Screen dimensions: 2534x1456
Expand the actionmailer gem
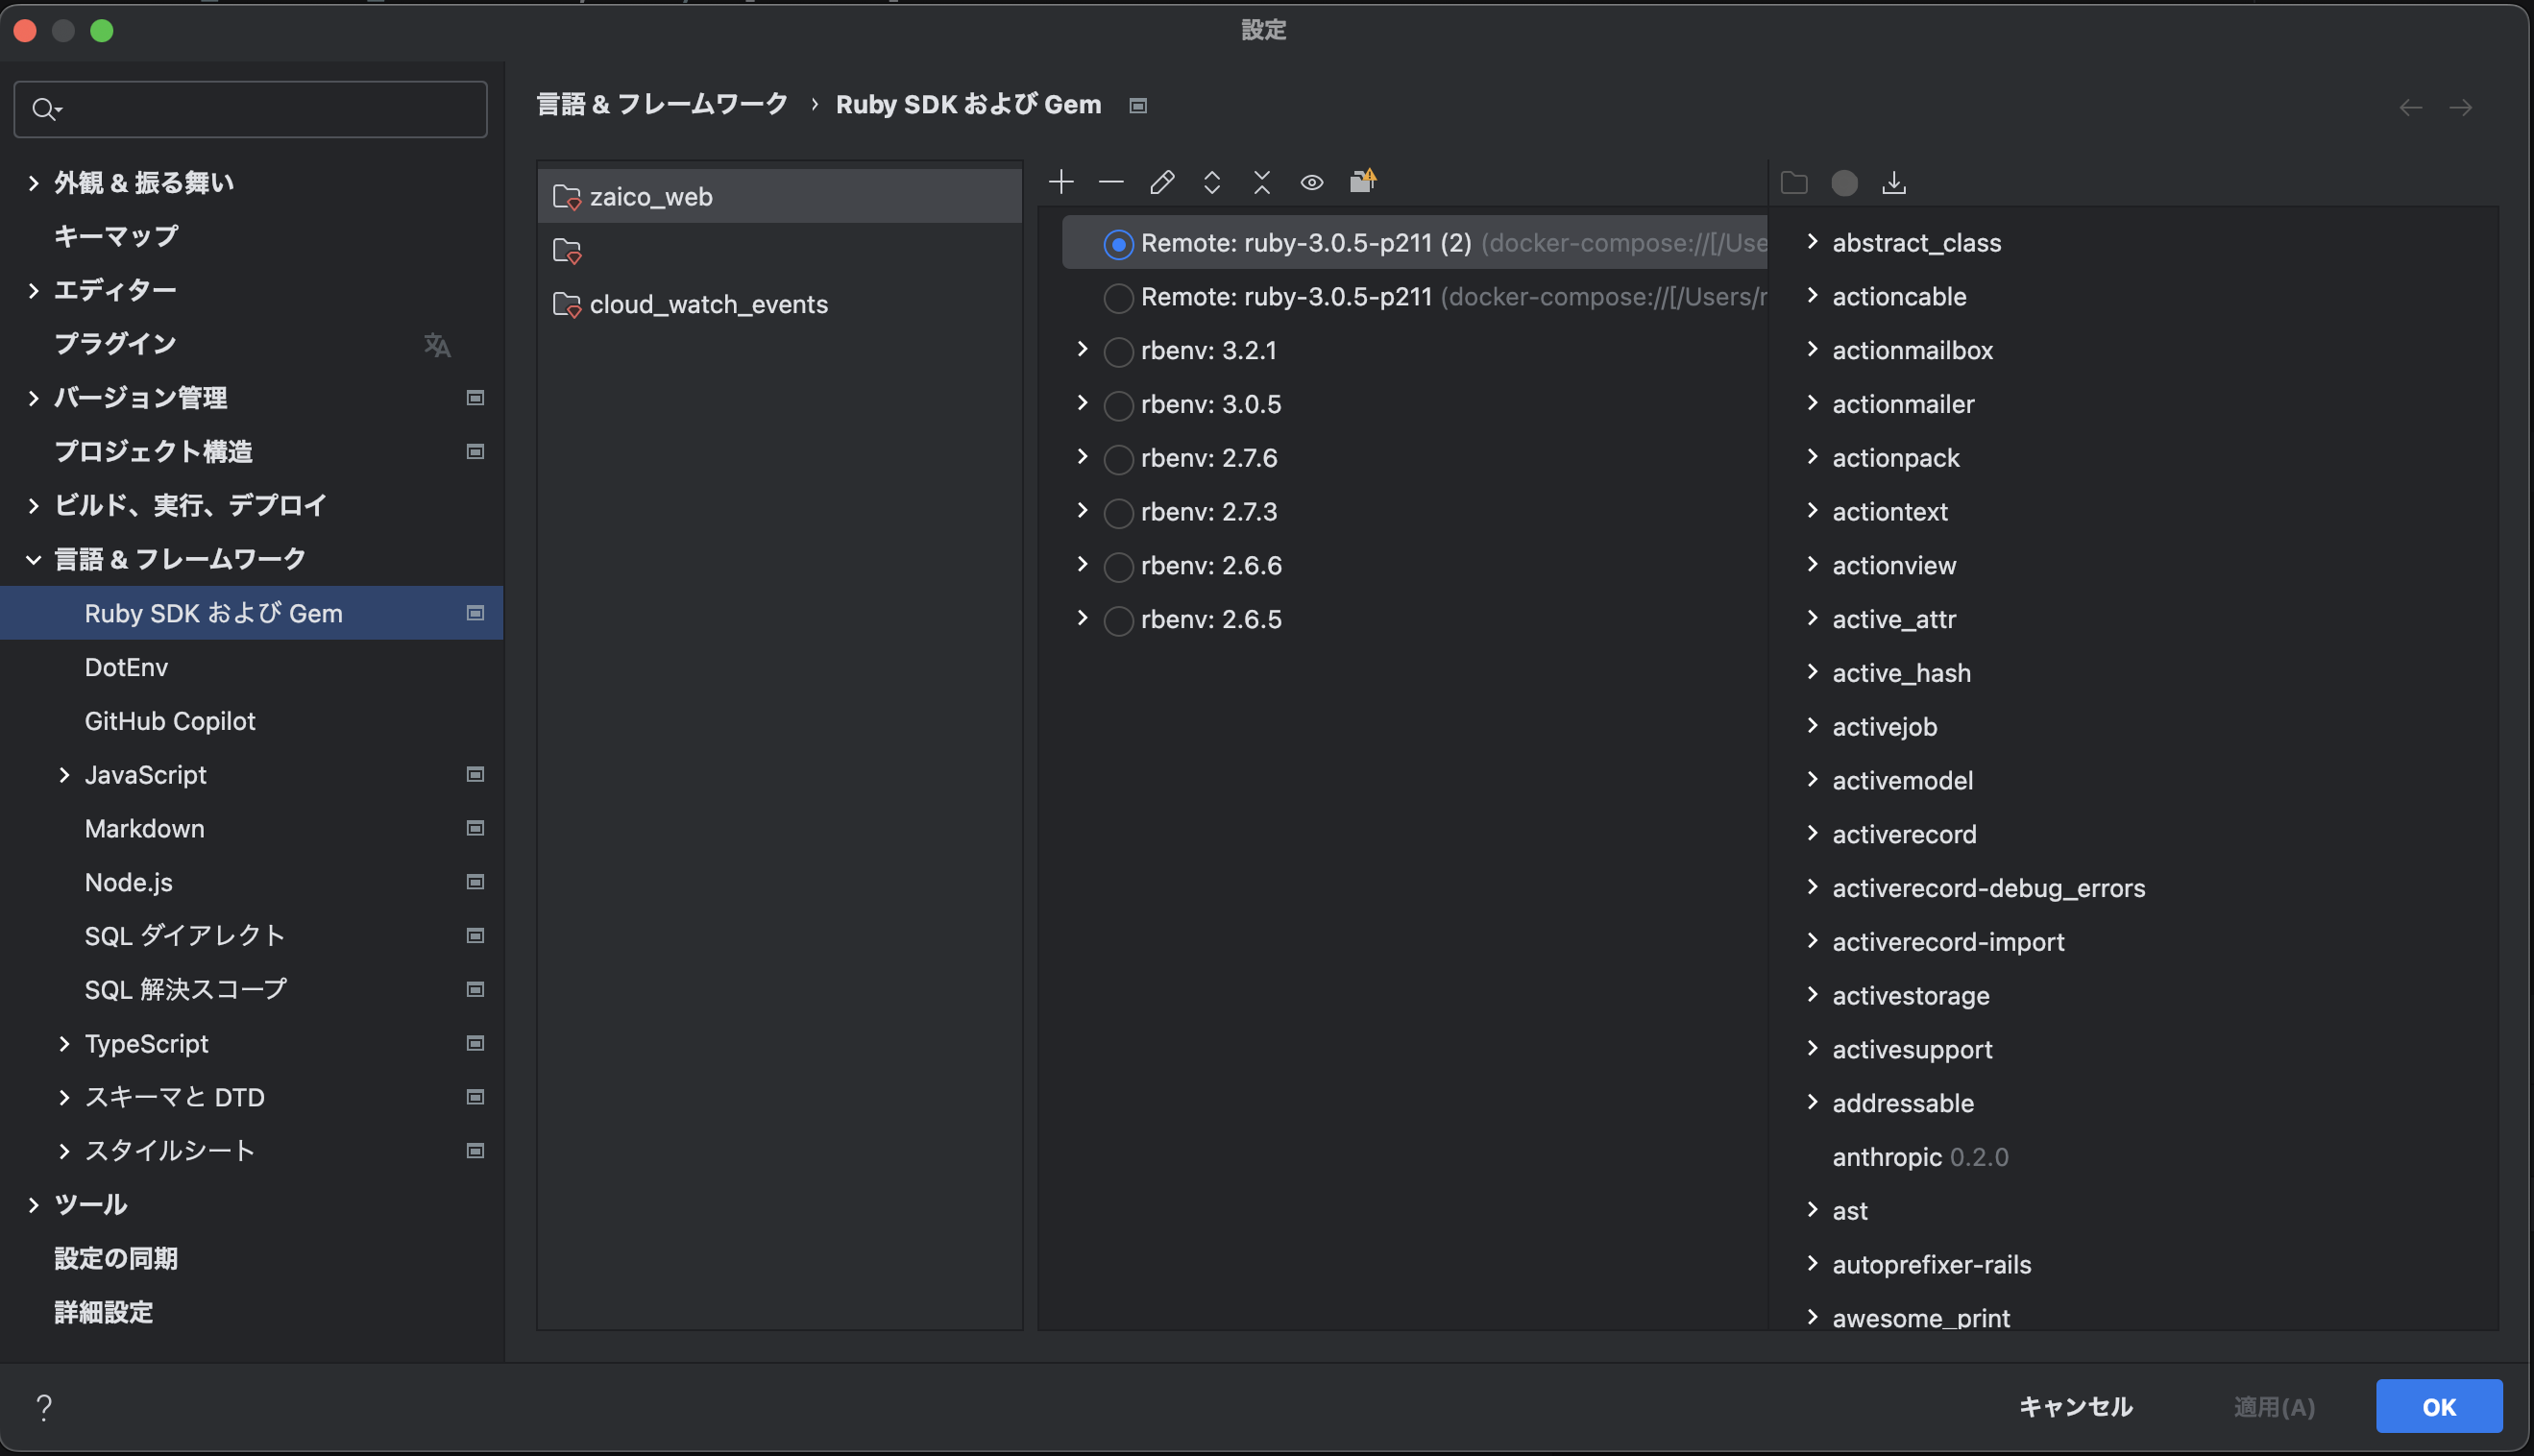[x=1812, y=403]
